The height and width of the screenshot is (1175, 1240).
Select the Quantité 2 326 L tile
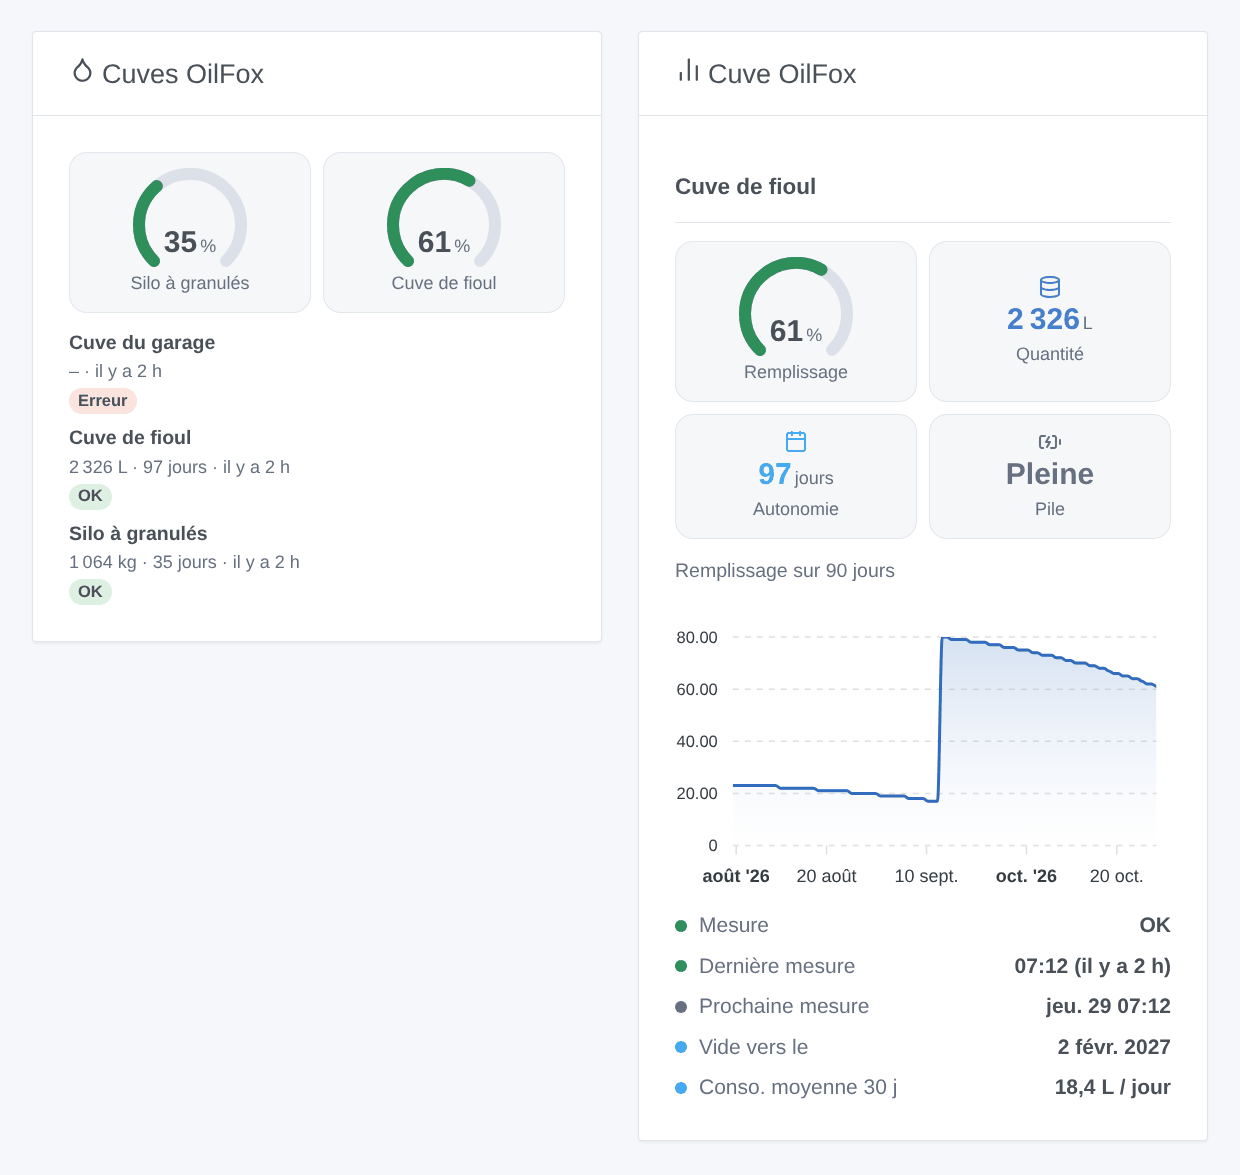1050,321
